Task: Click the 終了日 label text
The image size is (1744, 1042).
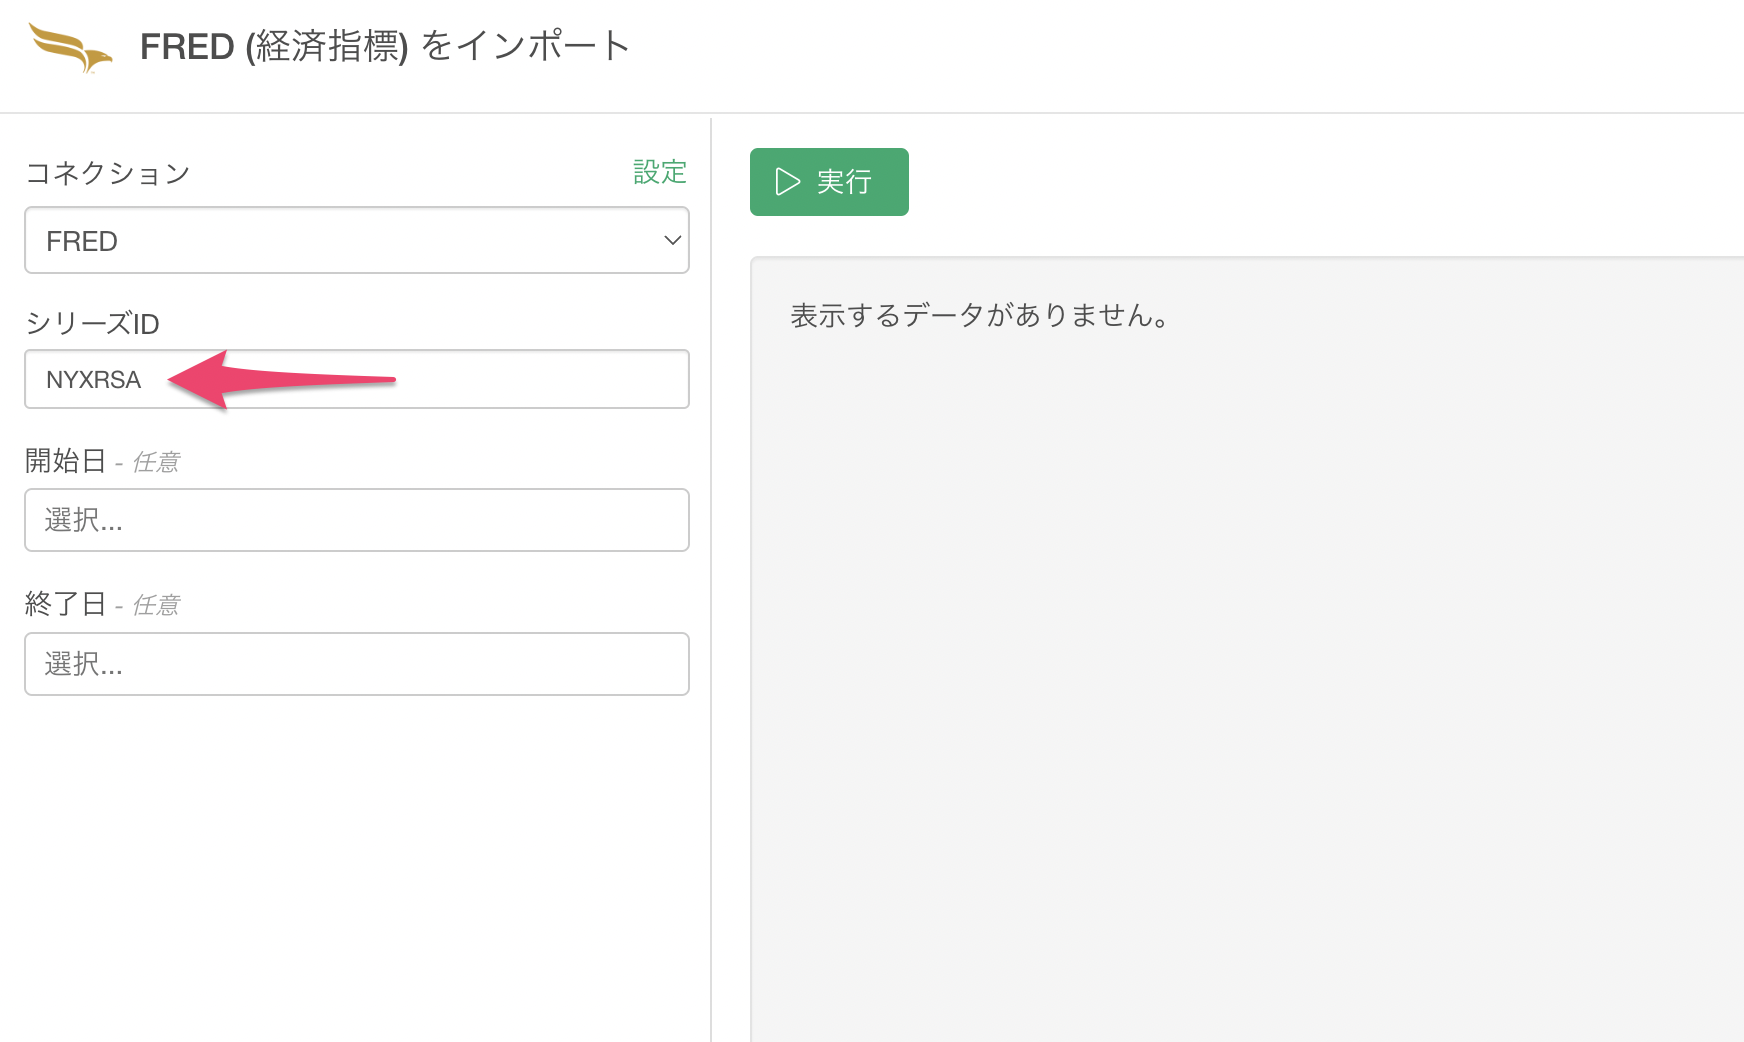Action: [x=65, y=604]
